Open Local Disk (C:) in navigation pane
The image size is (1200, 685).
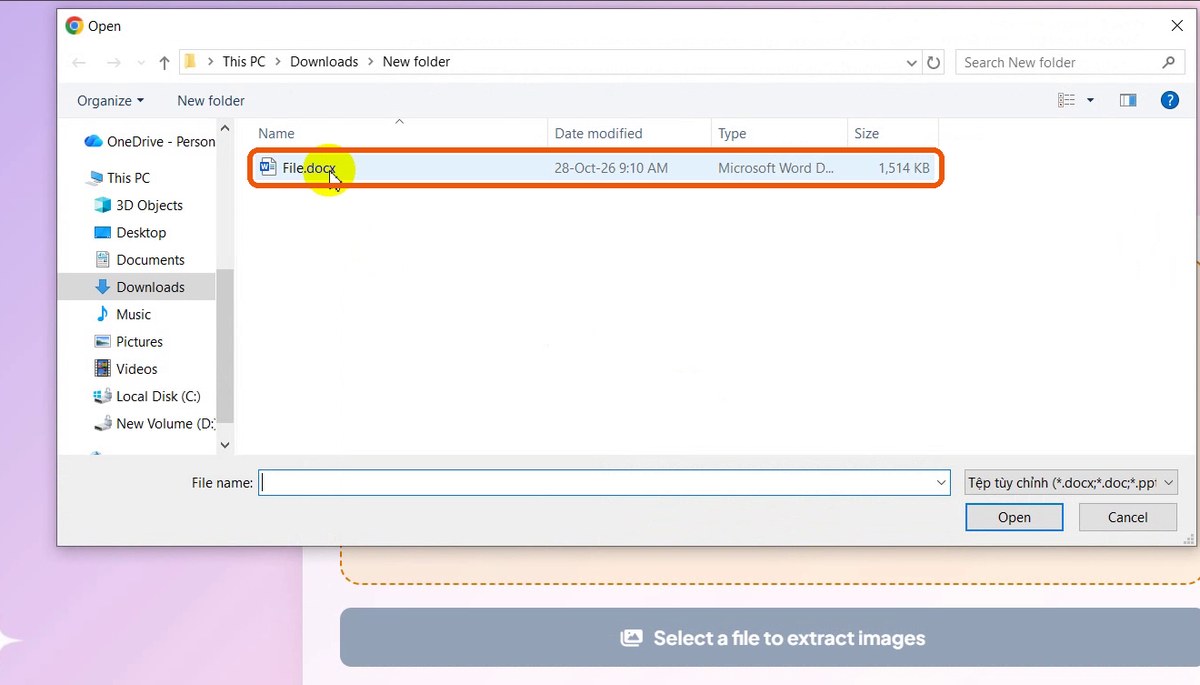(x=147, y=396)
